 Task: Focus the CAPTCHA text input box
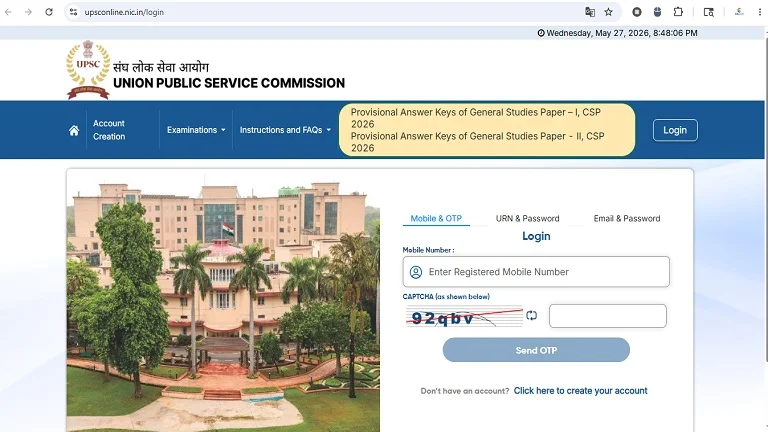point(608,316)
